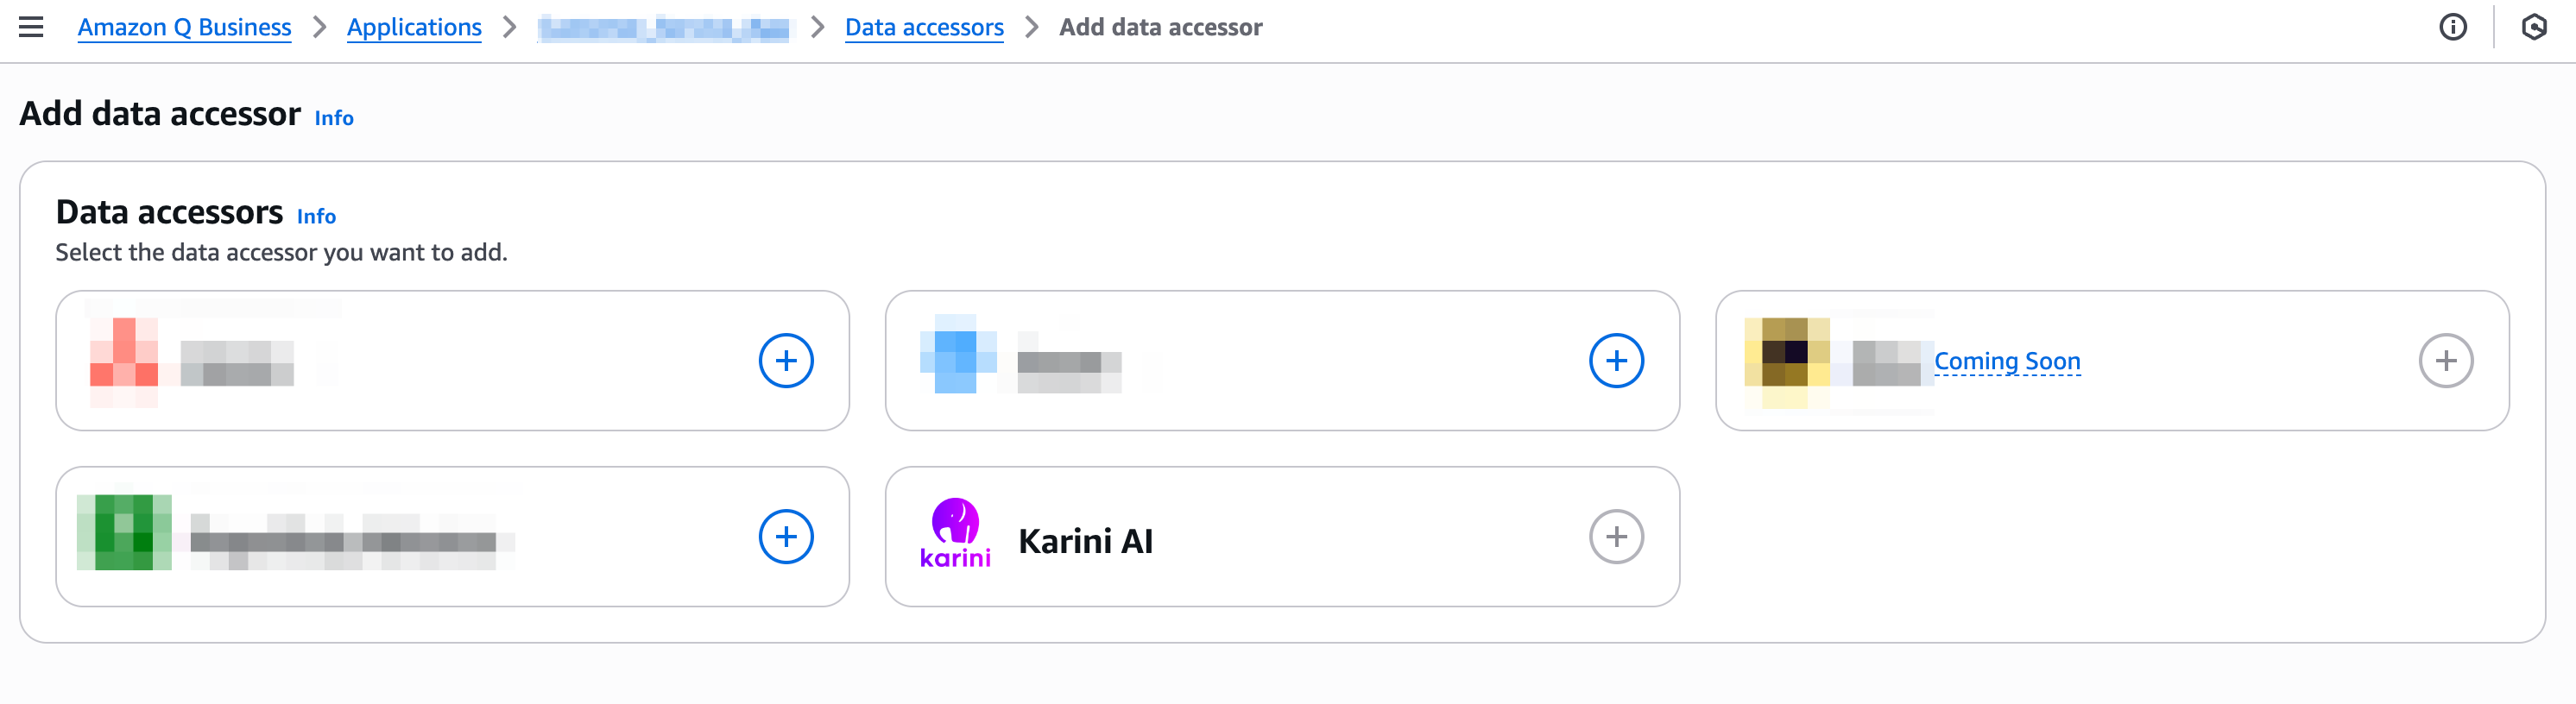Click the red pixelated accessor logo

[x=124, y=360]
